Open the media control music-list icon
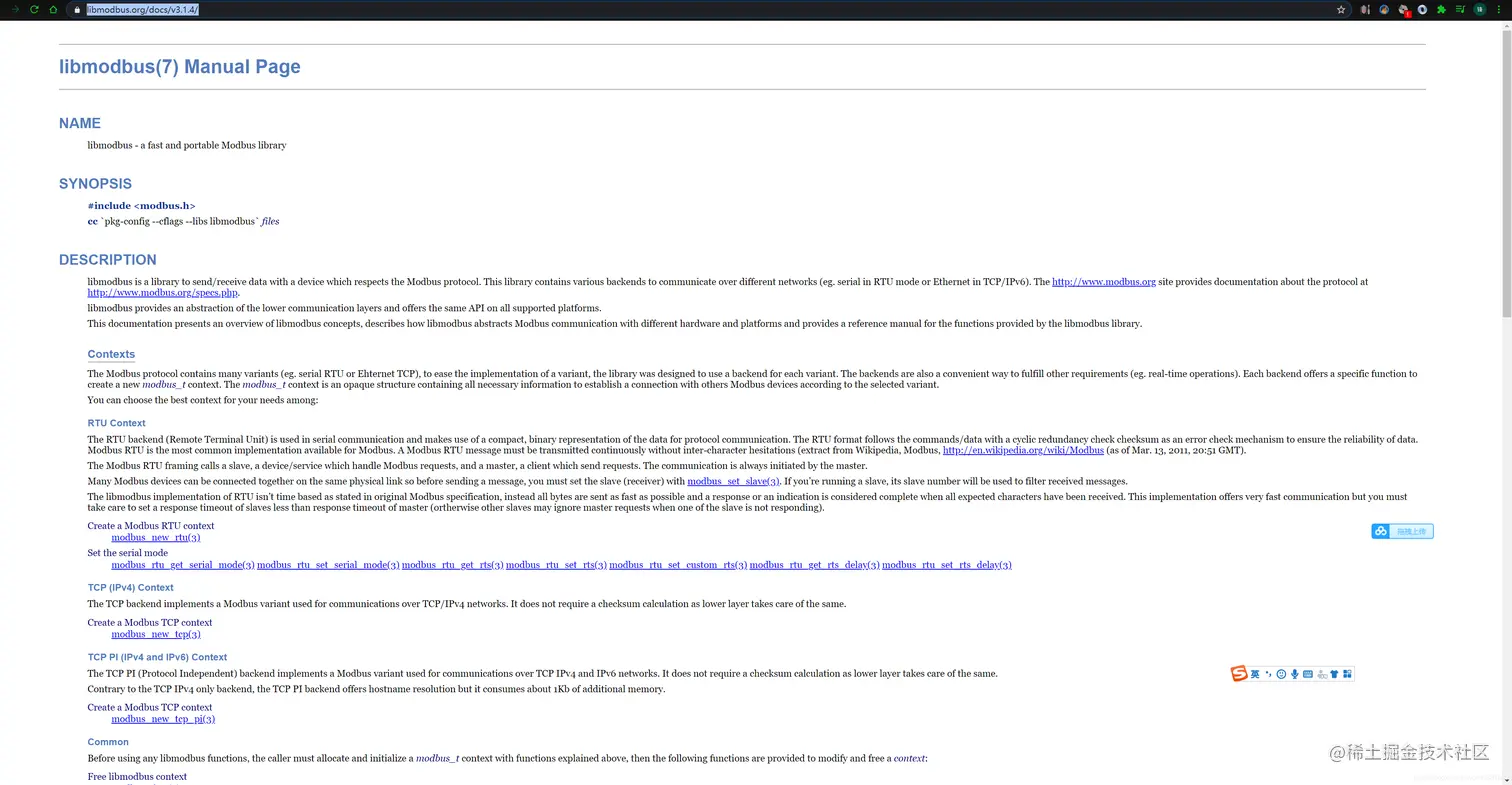The height and width of the screenshot is (785, 1512). click(1461, 9)
